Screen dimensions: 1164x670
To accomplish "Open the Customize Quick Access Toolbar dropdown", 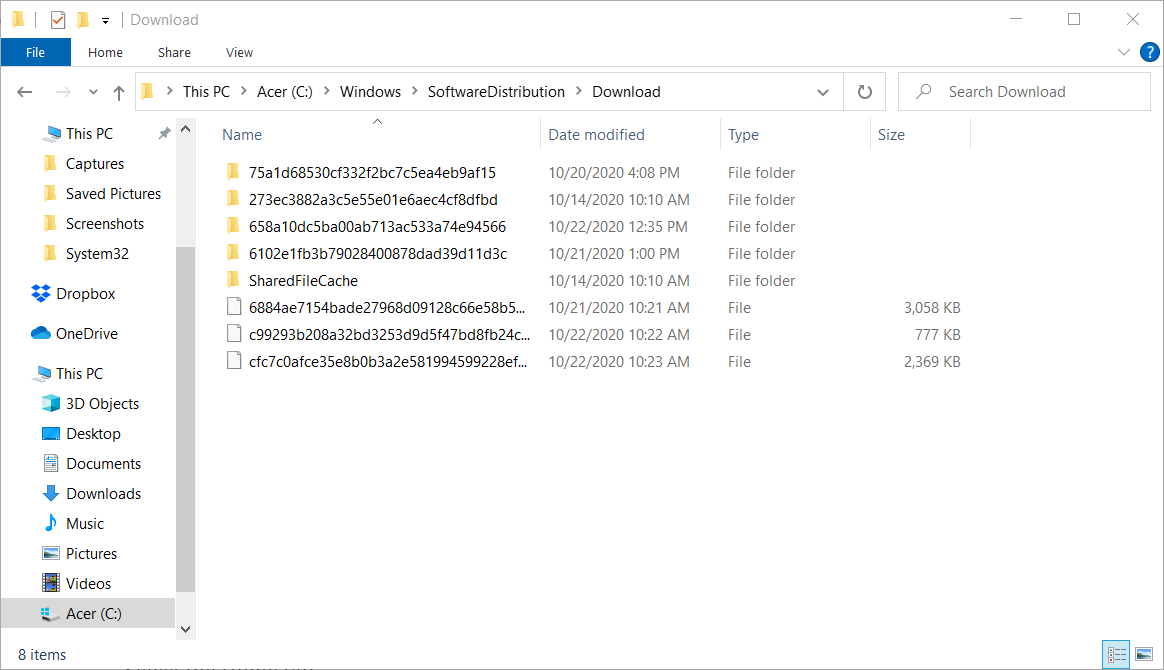I will tap(105, 19).
